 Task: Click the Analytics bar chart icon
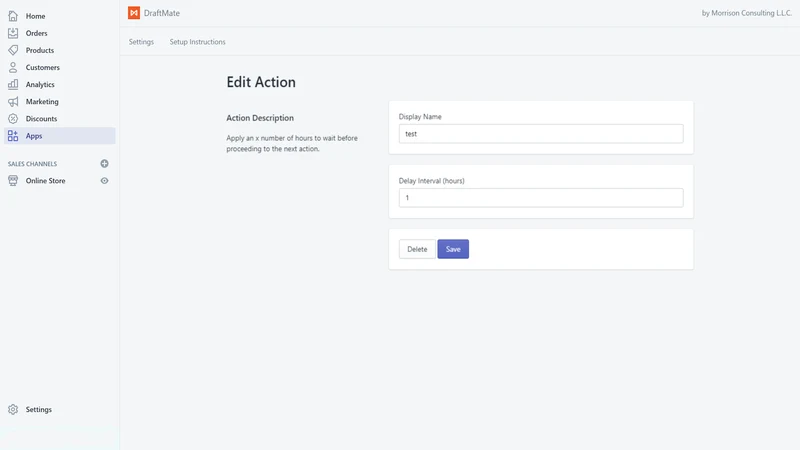click(13, 84)
